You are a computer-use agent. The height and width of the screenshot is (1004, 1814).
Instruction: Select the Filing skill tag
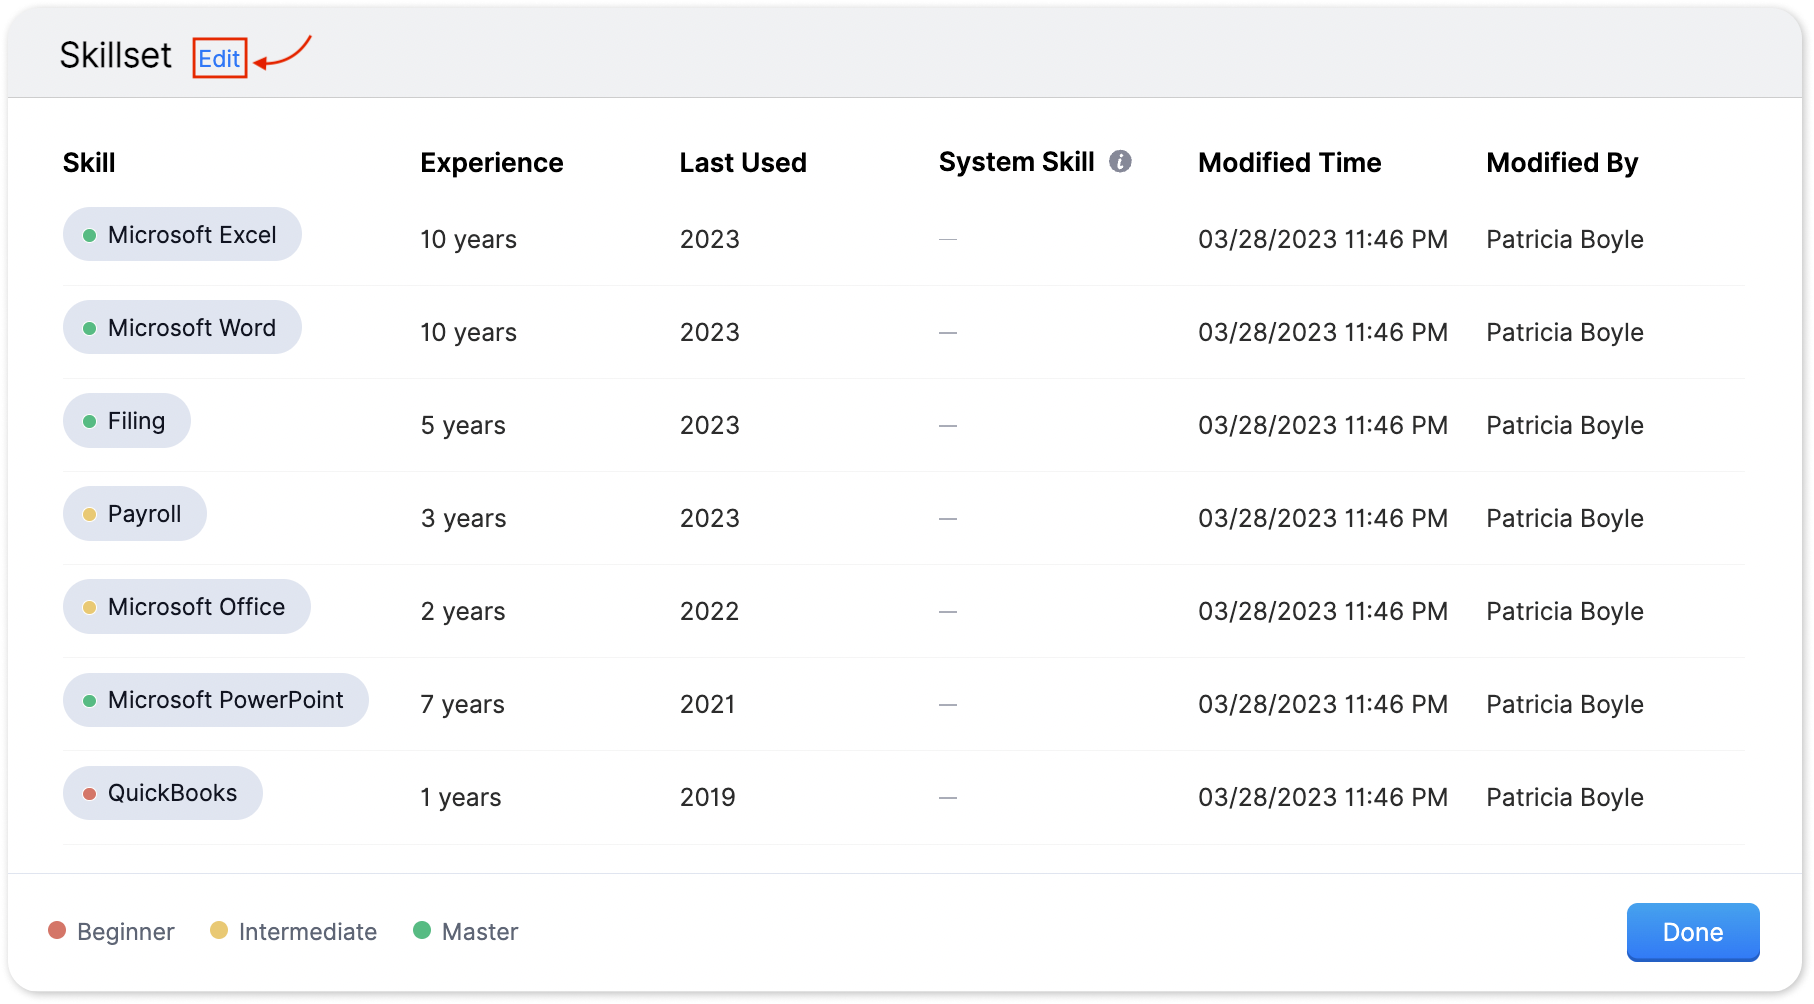(x=127, y=421)
